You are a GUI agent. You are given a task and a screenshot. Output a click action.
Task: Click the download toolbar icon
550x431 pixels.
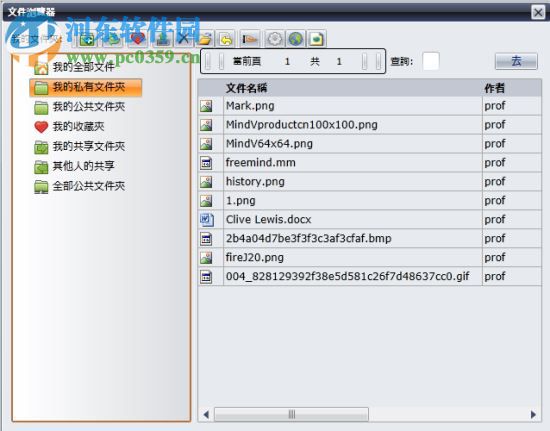(x=162, y=39)
